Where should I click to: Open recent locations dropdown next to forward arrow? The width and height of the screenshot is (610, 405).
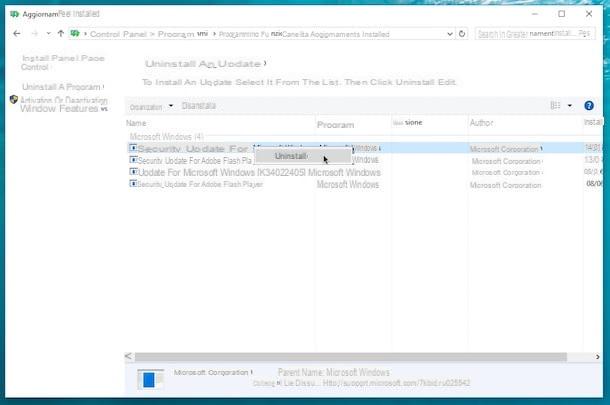[48, 34]
